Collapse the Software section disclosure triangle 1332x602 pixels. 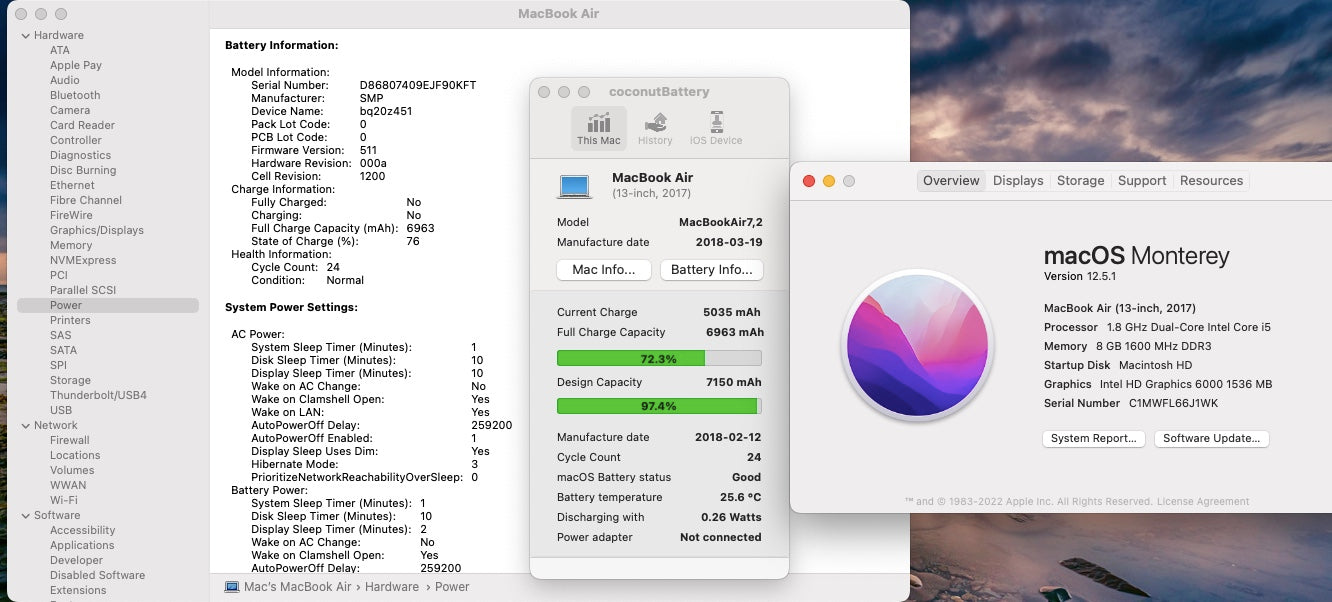(25, 516)
